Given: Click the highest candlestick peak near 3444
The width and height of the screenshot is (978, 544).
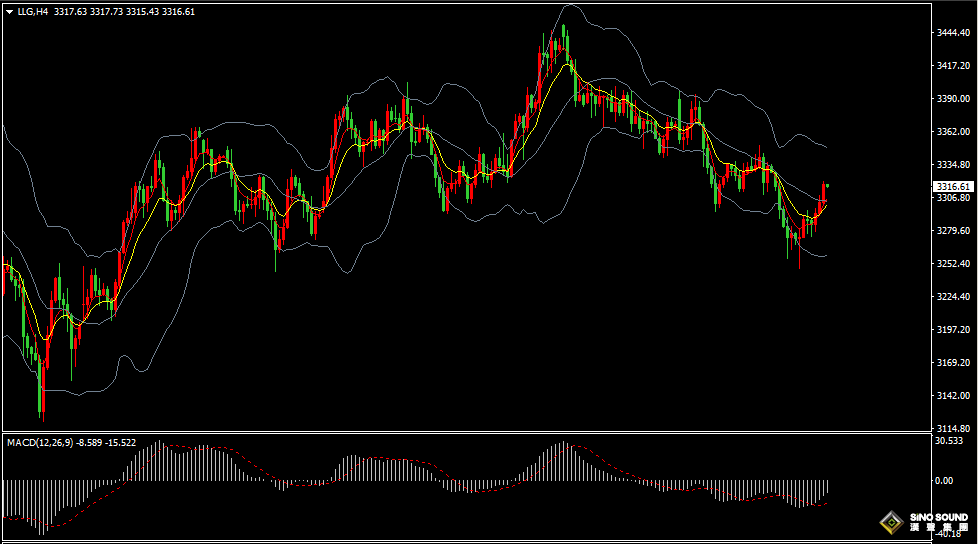Looking at the screenshot, I should (564, 28).
